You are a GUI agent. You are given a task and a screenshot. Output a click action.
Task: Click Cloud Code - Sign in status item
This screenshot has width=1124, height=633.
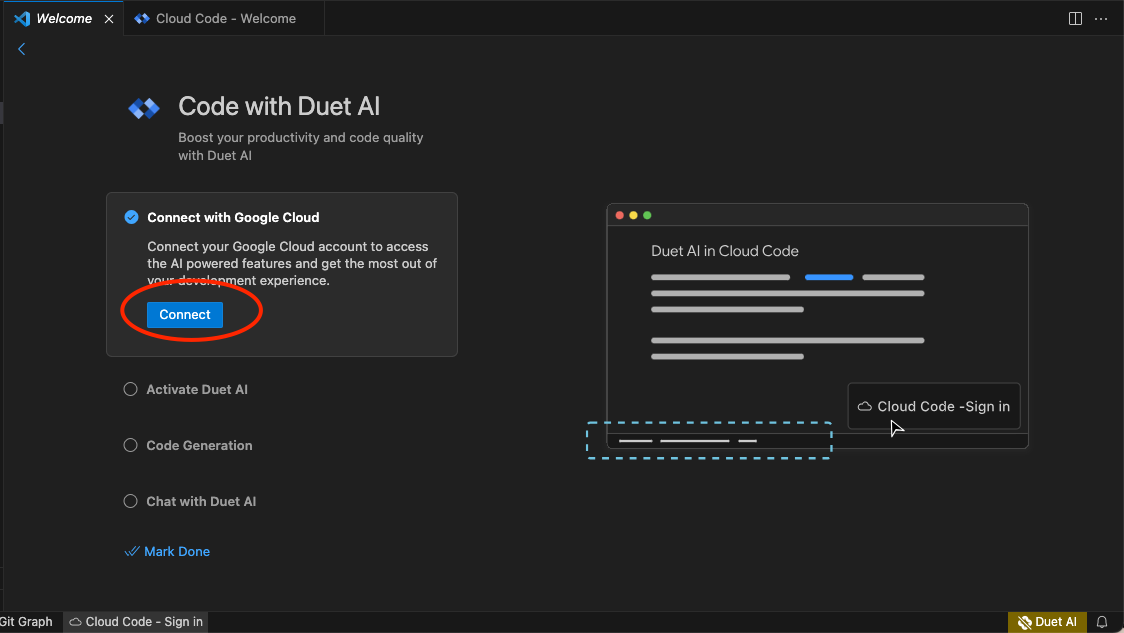tap(136, 622)
